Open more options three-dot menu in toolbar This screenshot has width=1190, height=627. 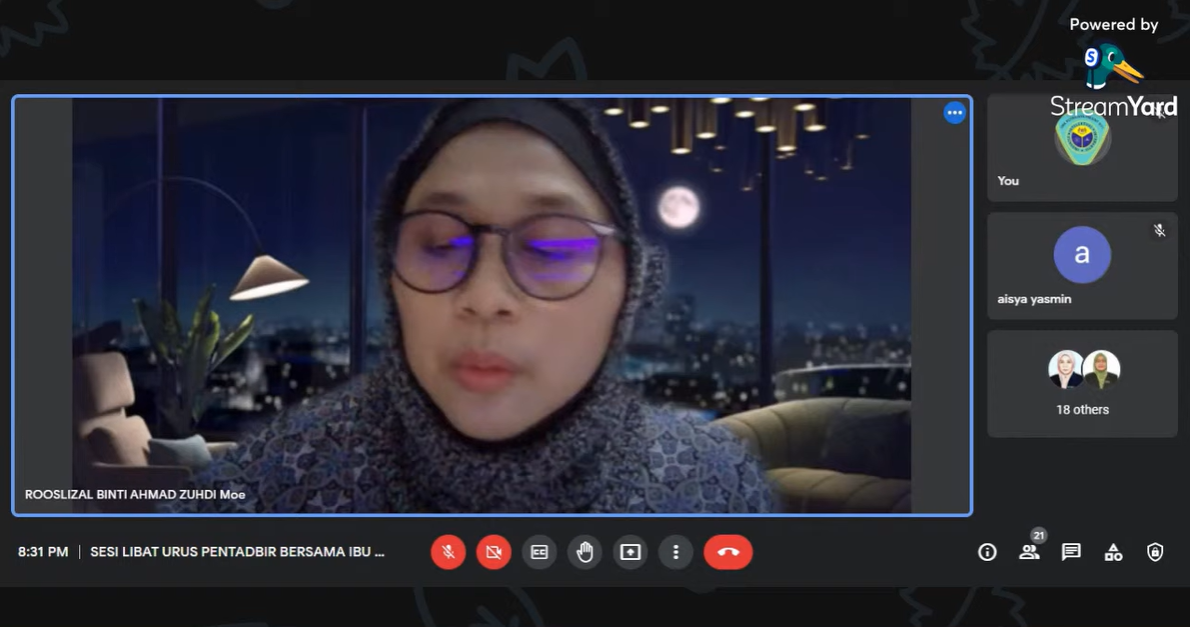676,552
